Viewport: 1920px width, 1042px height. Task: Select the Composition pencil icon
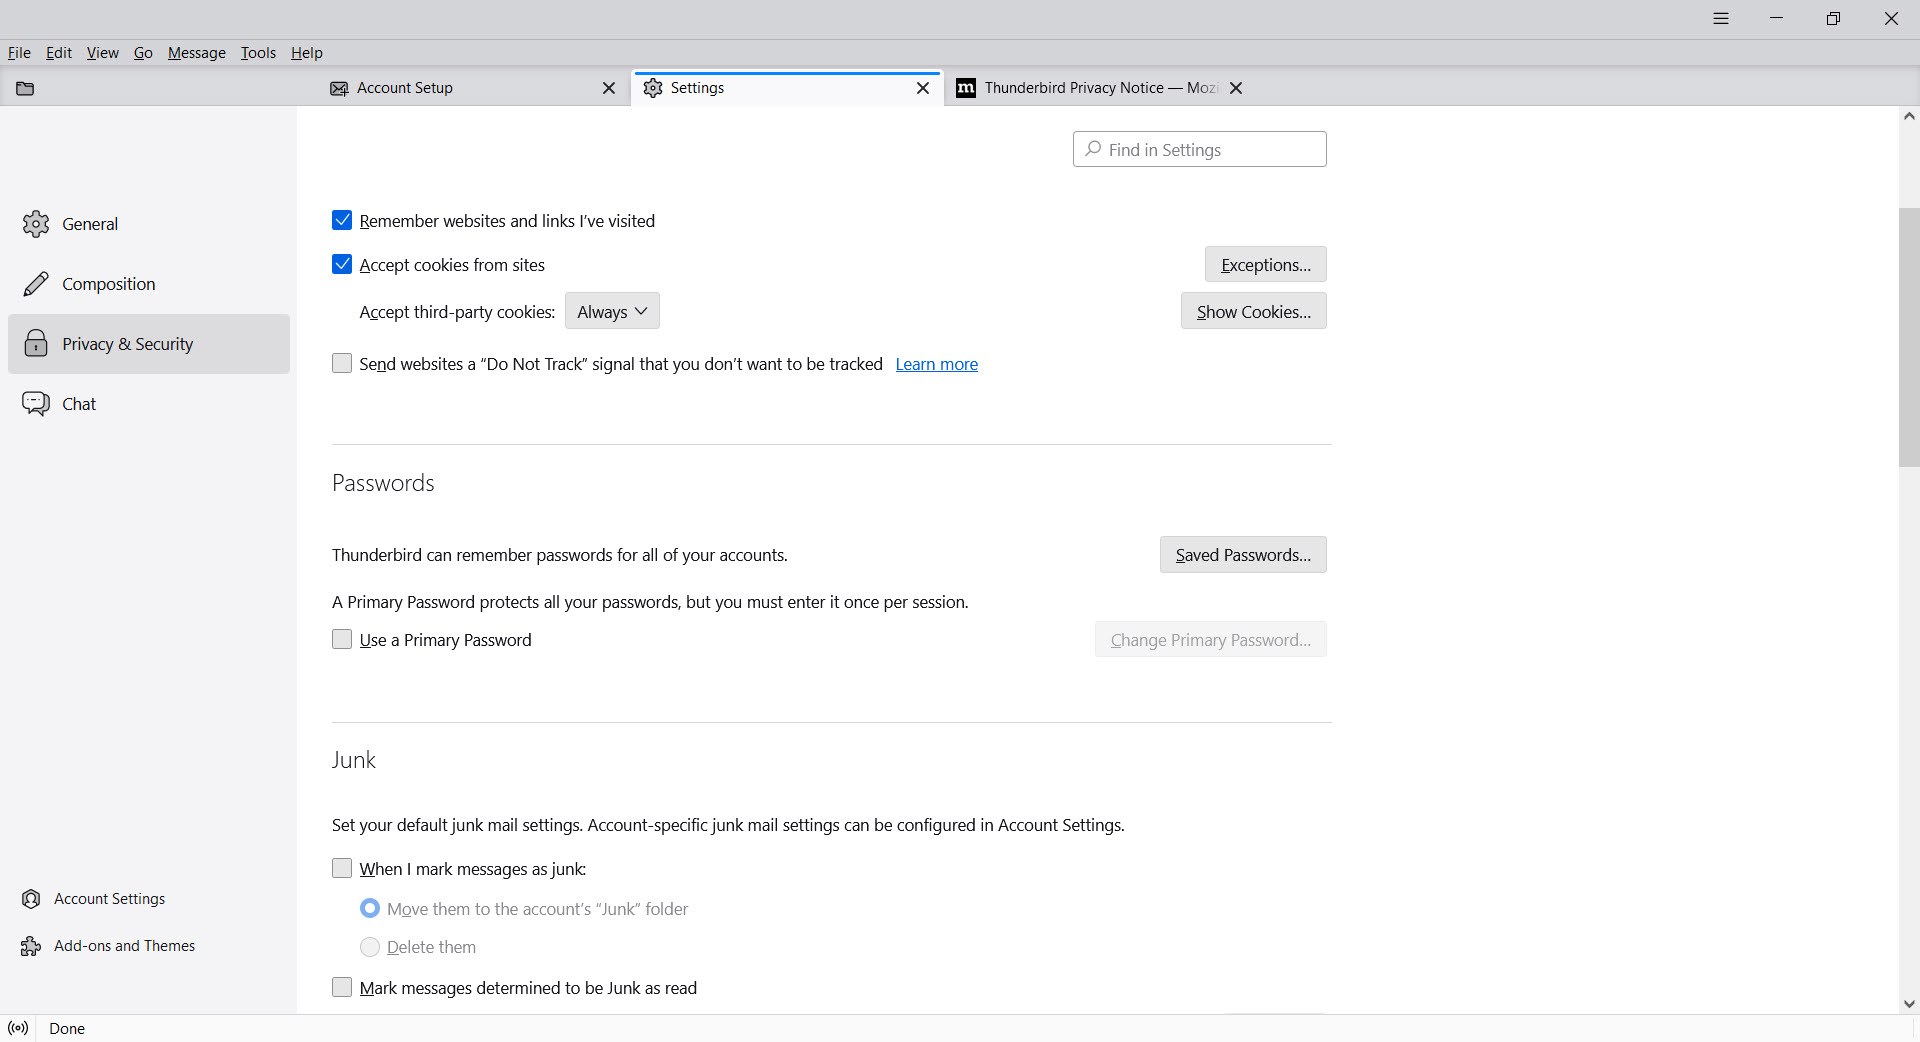click(36, 284)
